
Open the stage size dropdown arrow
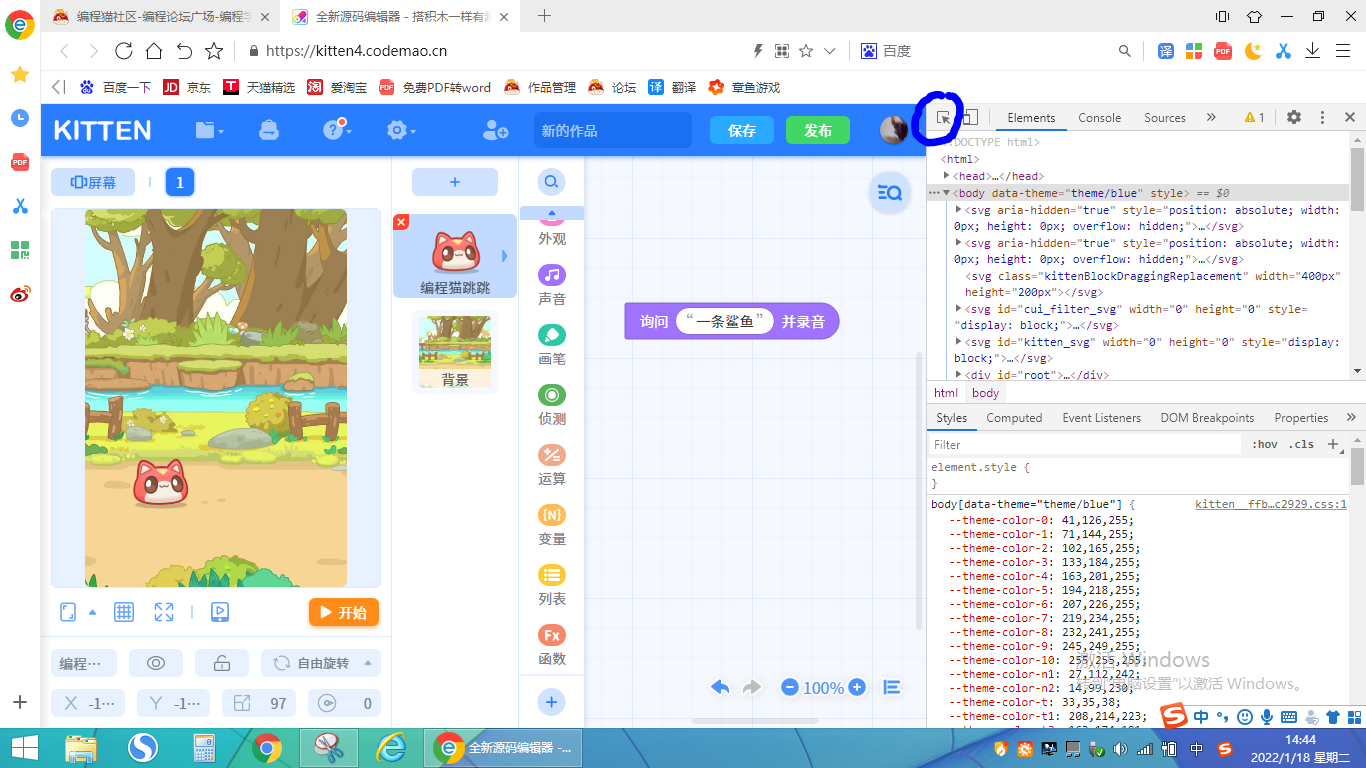pyautogui.click(x=93, y=612)
